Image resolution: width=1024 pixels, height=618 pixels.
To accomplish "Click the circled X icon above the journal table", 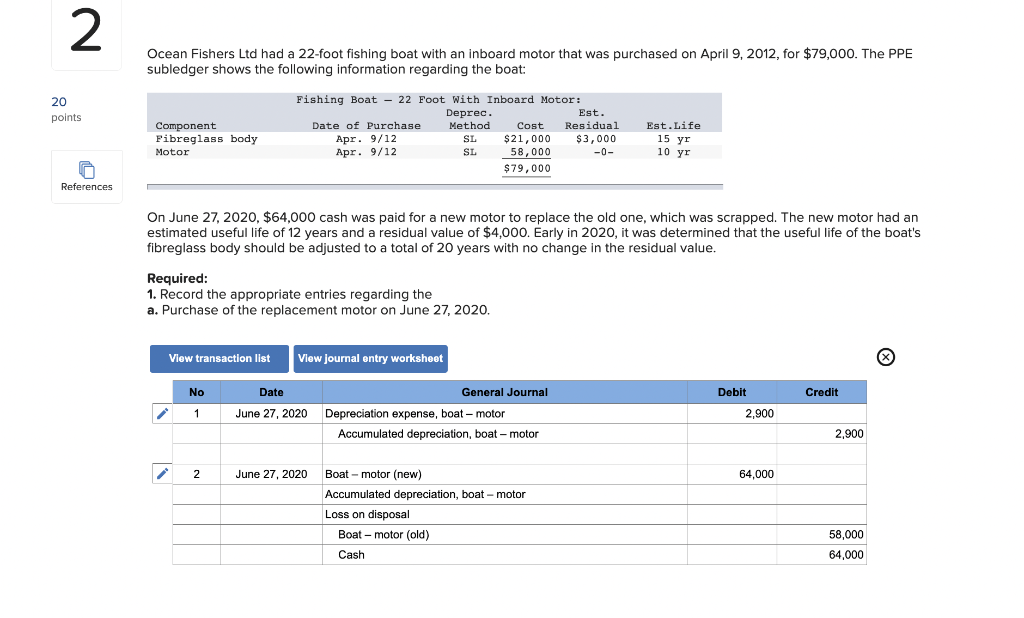I will 885,356.
